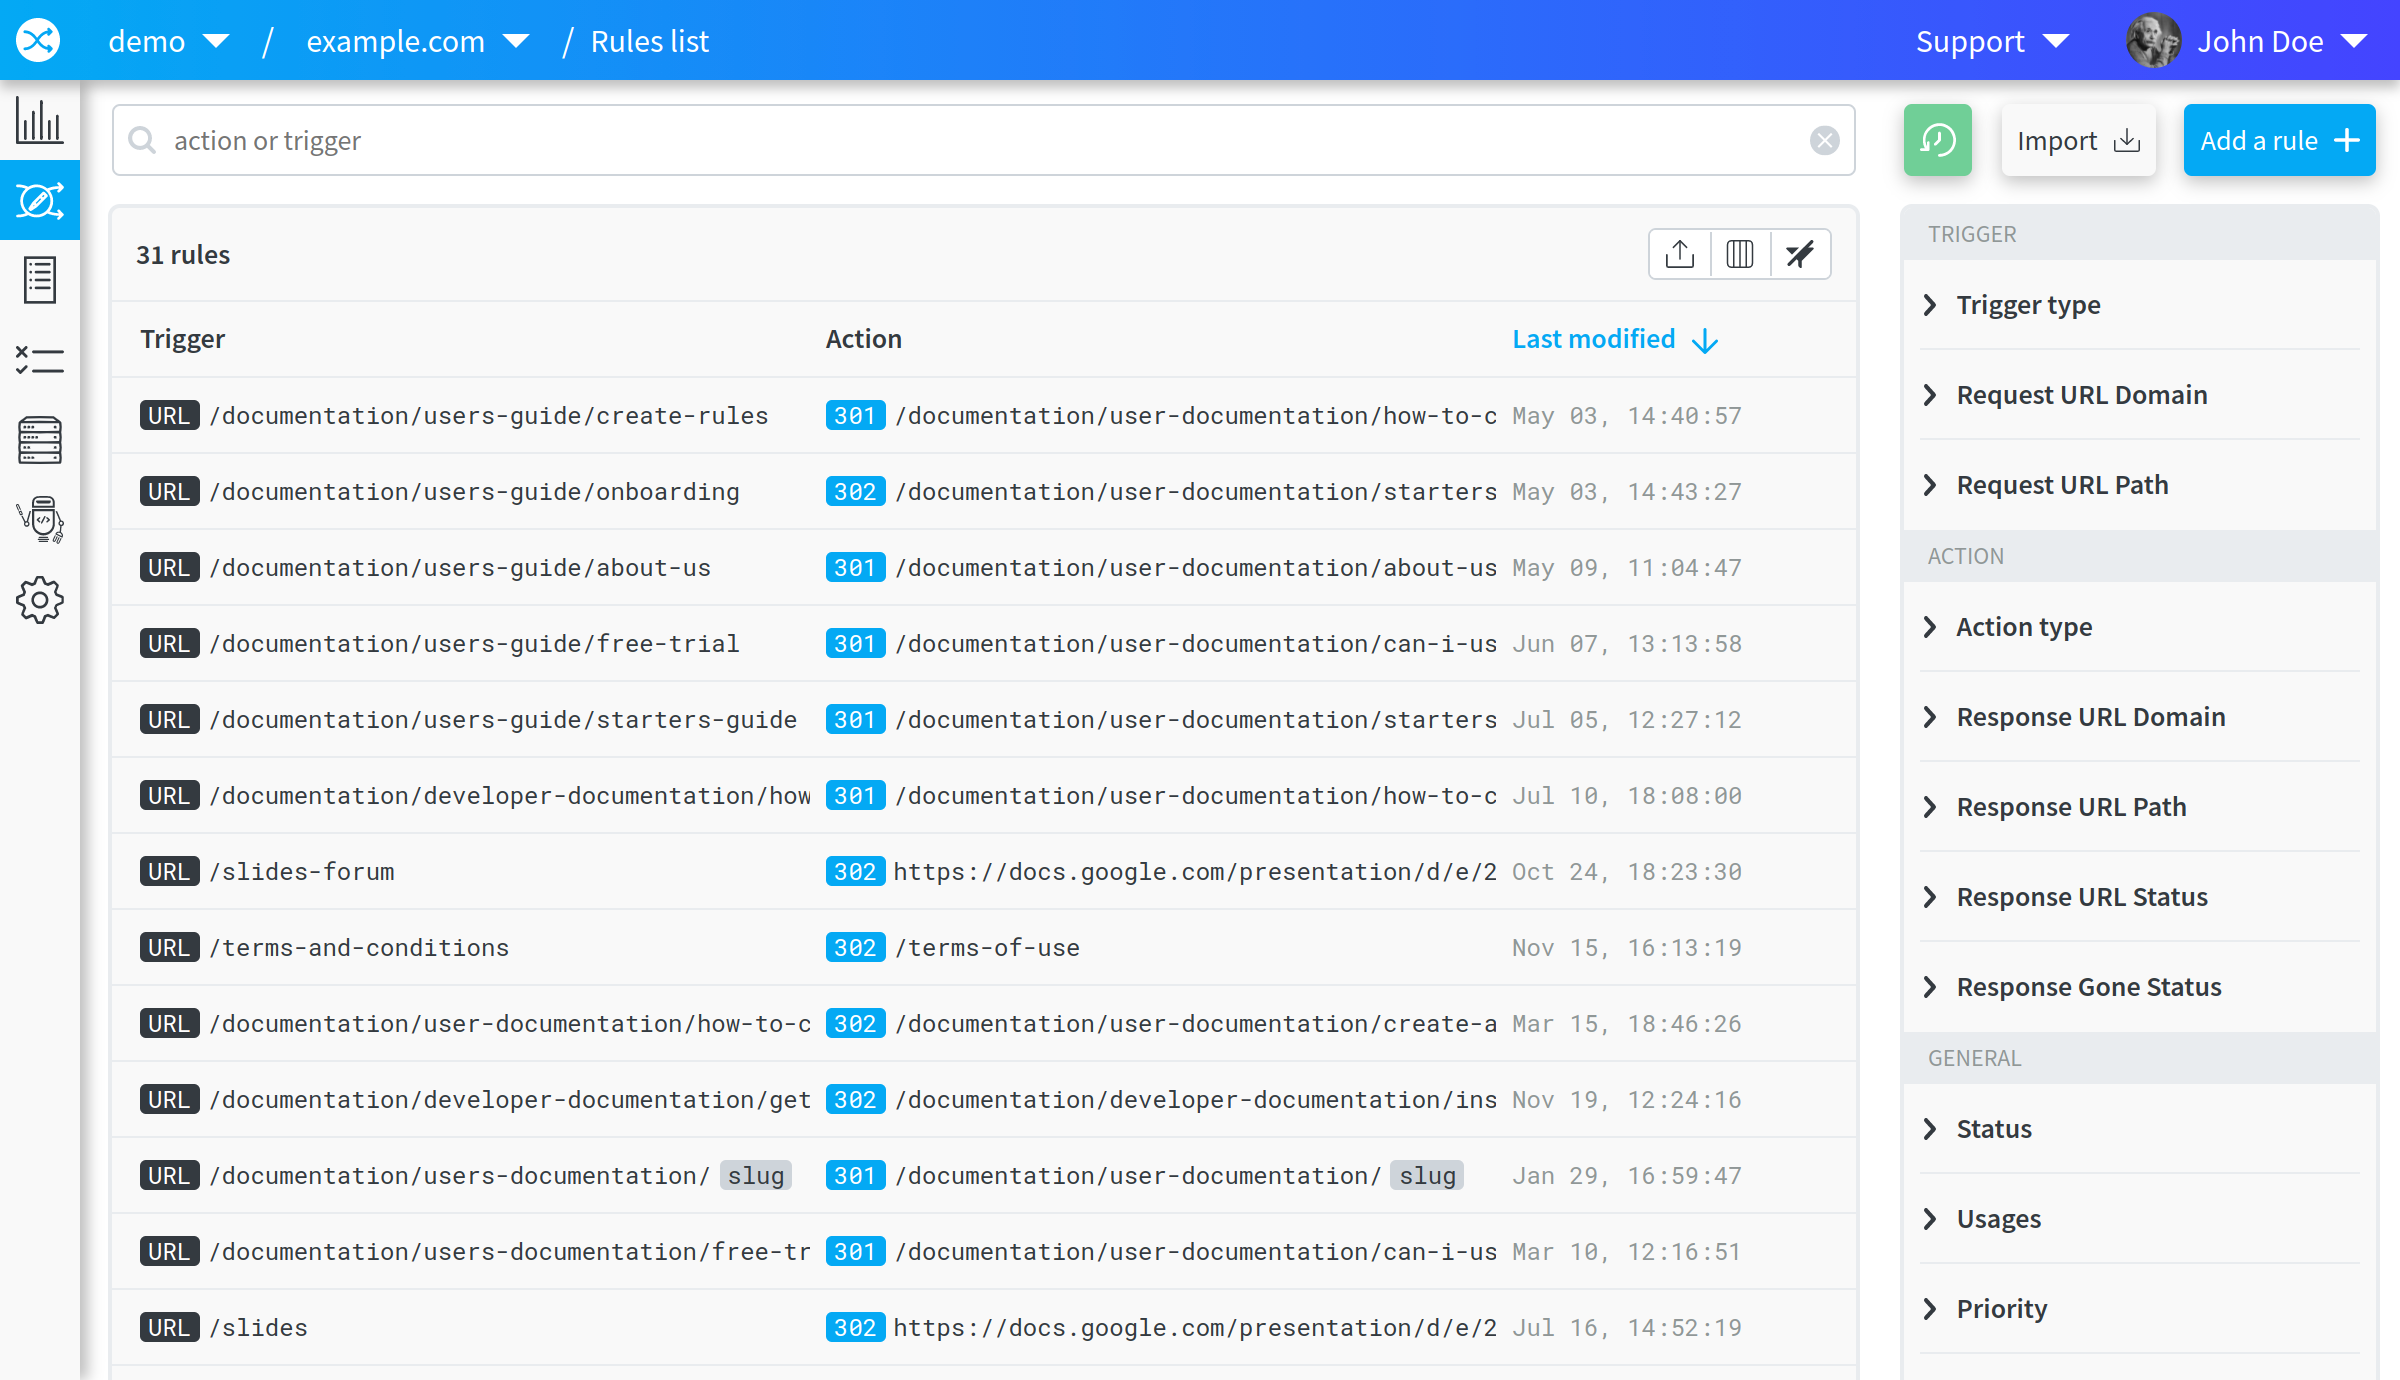Expand the Trigger type filter
Viewport: 2400px width, 1380px height.
(2028, 305)
